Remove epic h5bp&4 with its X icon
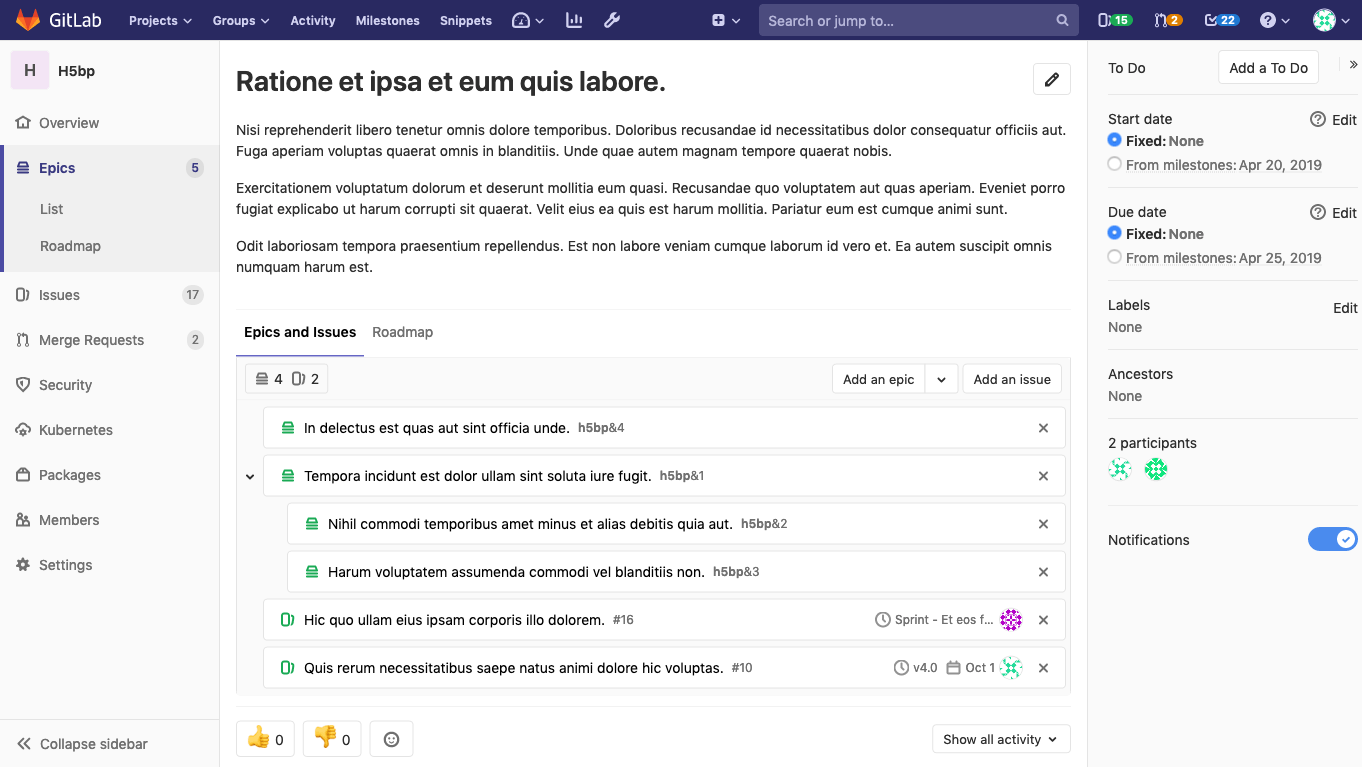The height and width of the screenshot is (767, 1362). [x=1043, y=428]
